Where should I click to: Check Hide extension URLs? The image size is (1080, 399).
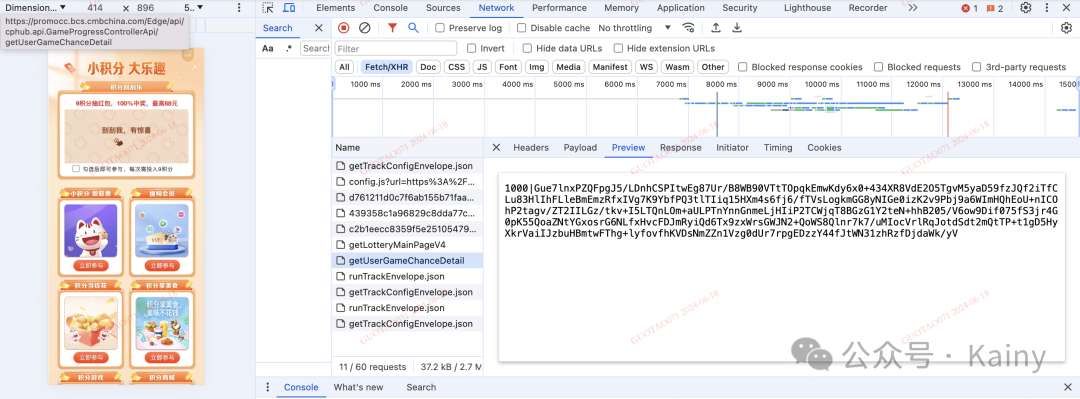[618, 48]
